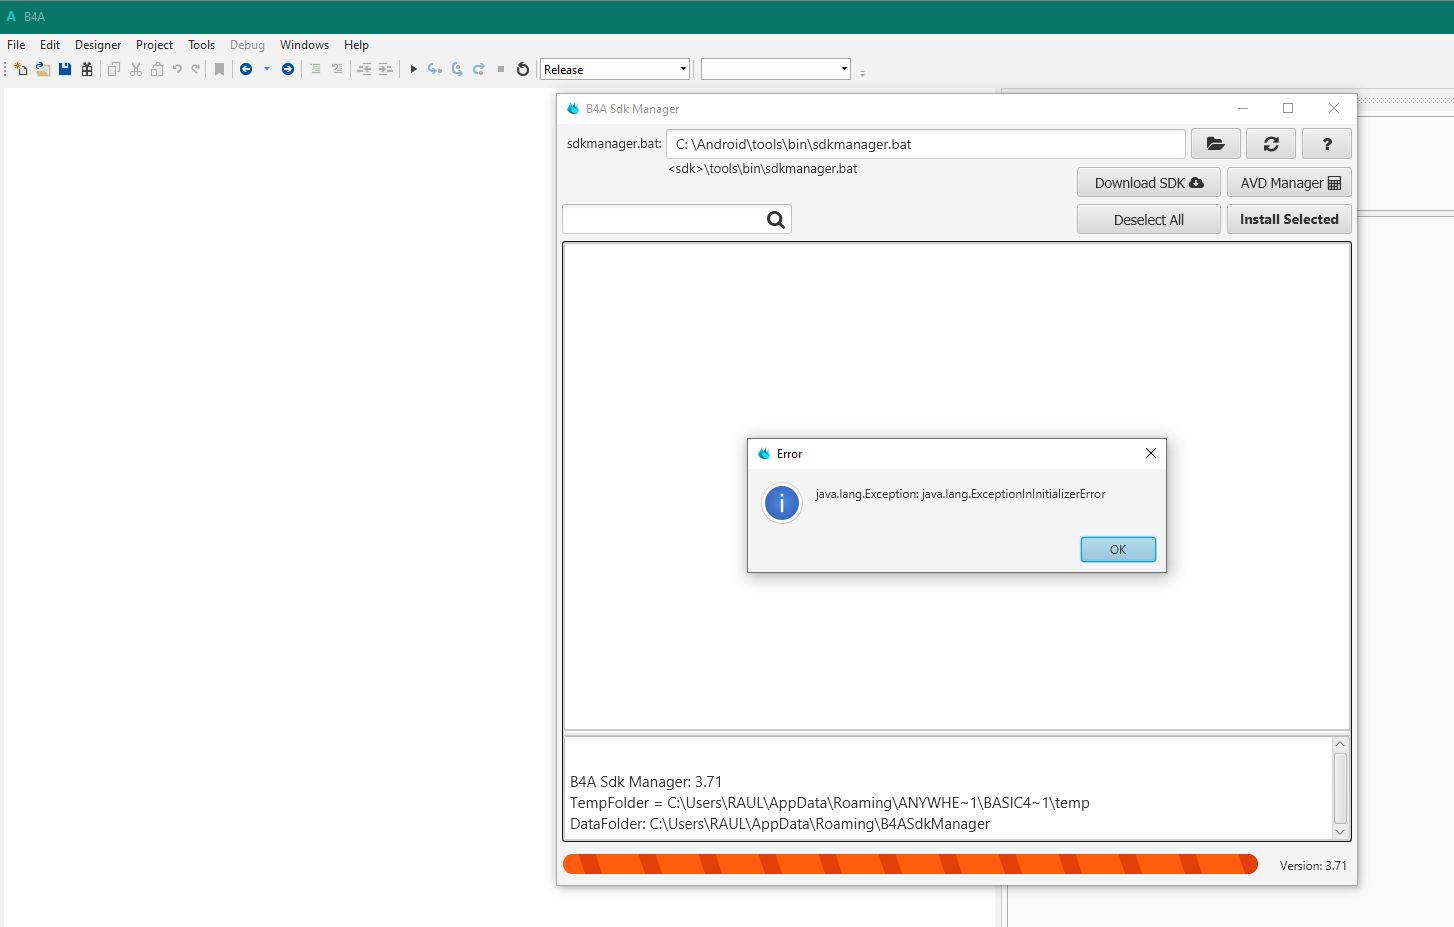Screen dimensions: 1454x927
Task: Click the Deselect All button
Action: [x=1149, y=220]
